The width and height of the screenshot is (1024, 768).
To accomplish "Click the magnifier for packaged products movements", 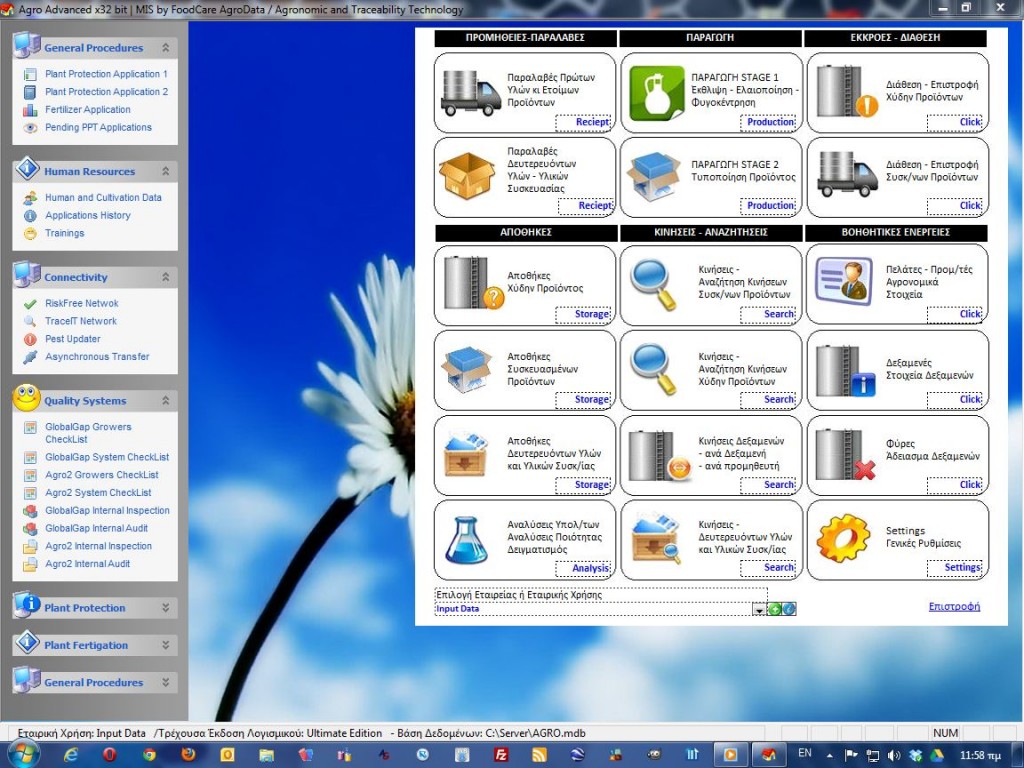I will tap(652, 284).
